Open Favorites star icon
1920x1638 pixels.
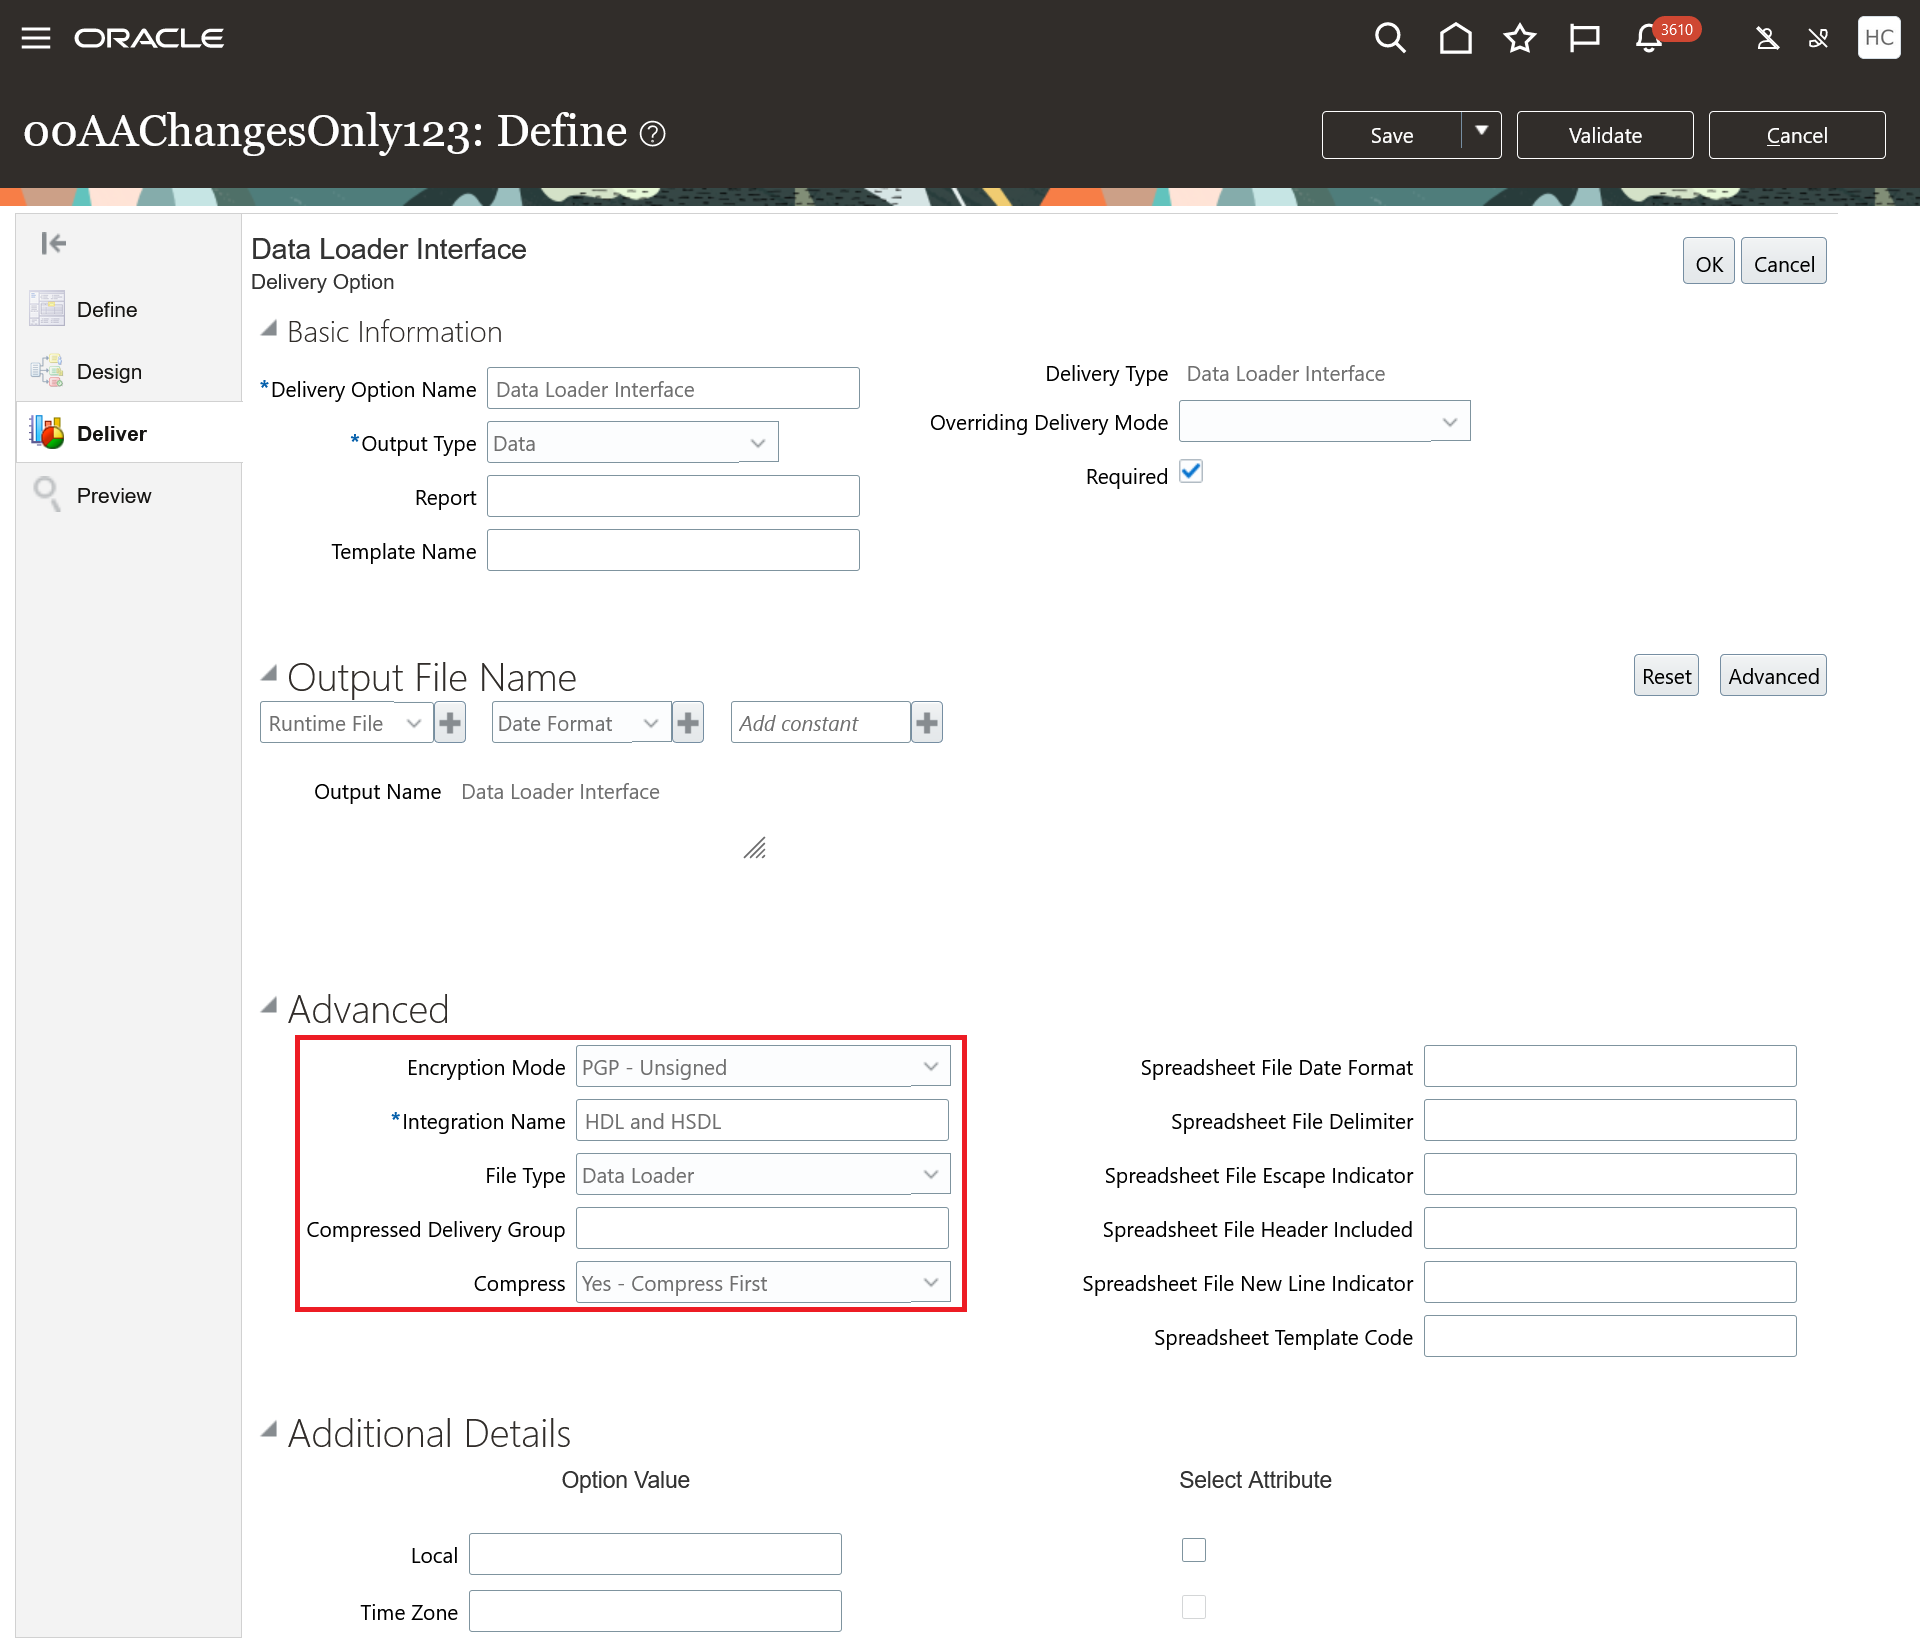point(1519,38)
